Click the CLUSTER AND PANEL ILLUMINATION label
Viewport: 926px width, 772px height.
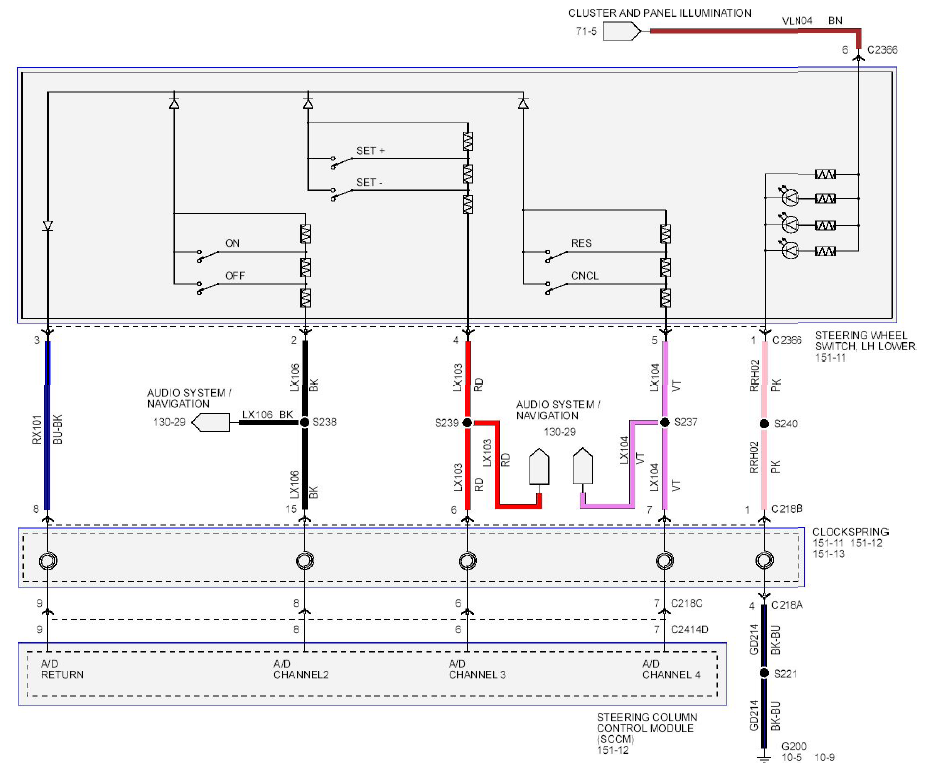[660, 13]
